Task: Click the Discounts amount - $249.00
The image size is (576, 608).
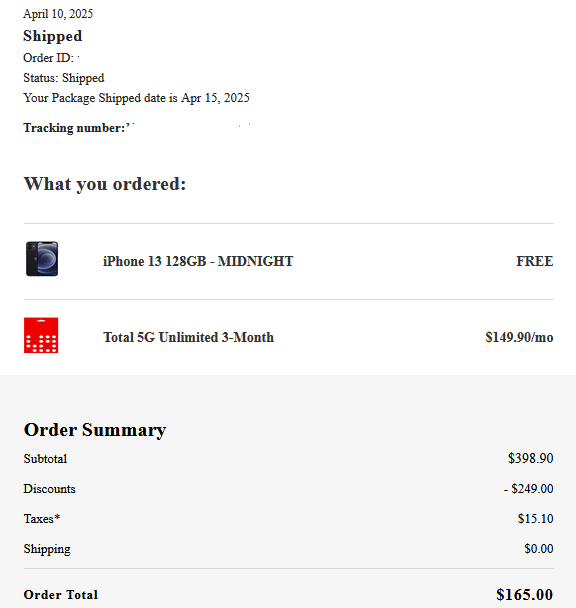Action: click(x=529, y=489)
